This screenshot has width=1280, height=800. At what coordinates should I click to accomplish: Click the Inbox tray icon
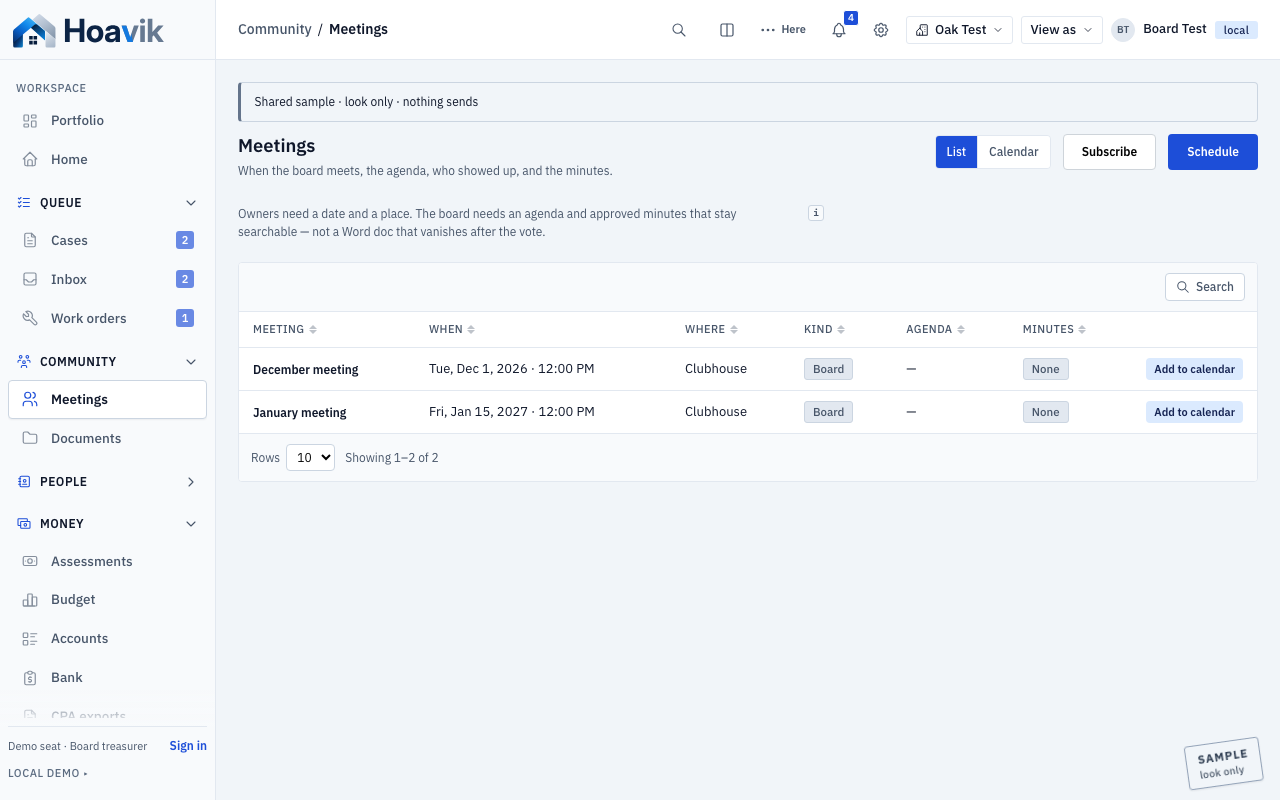pos(30,280)
